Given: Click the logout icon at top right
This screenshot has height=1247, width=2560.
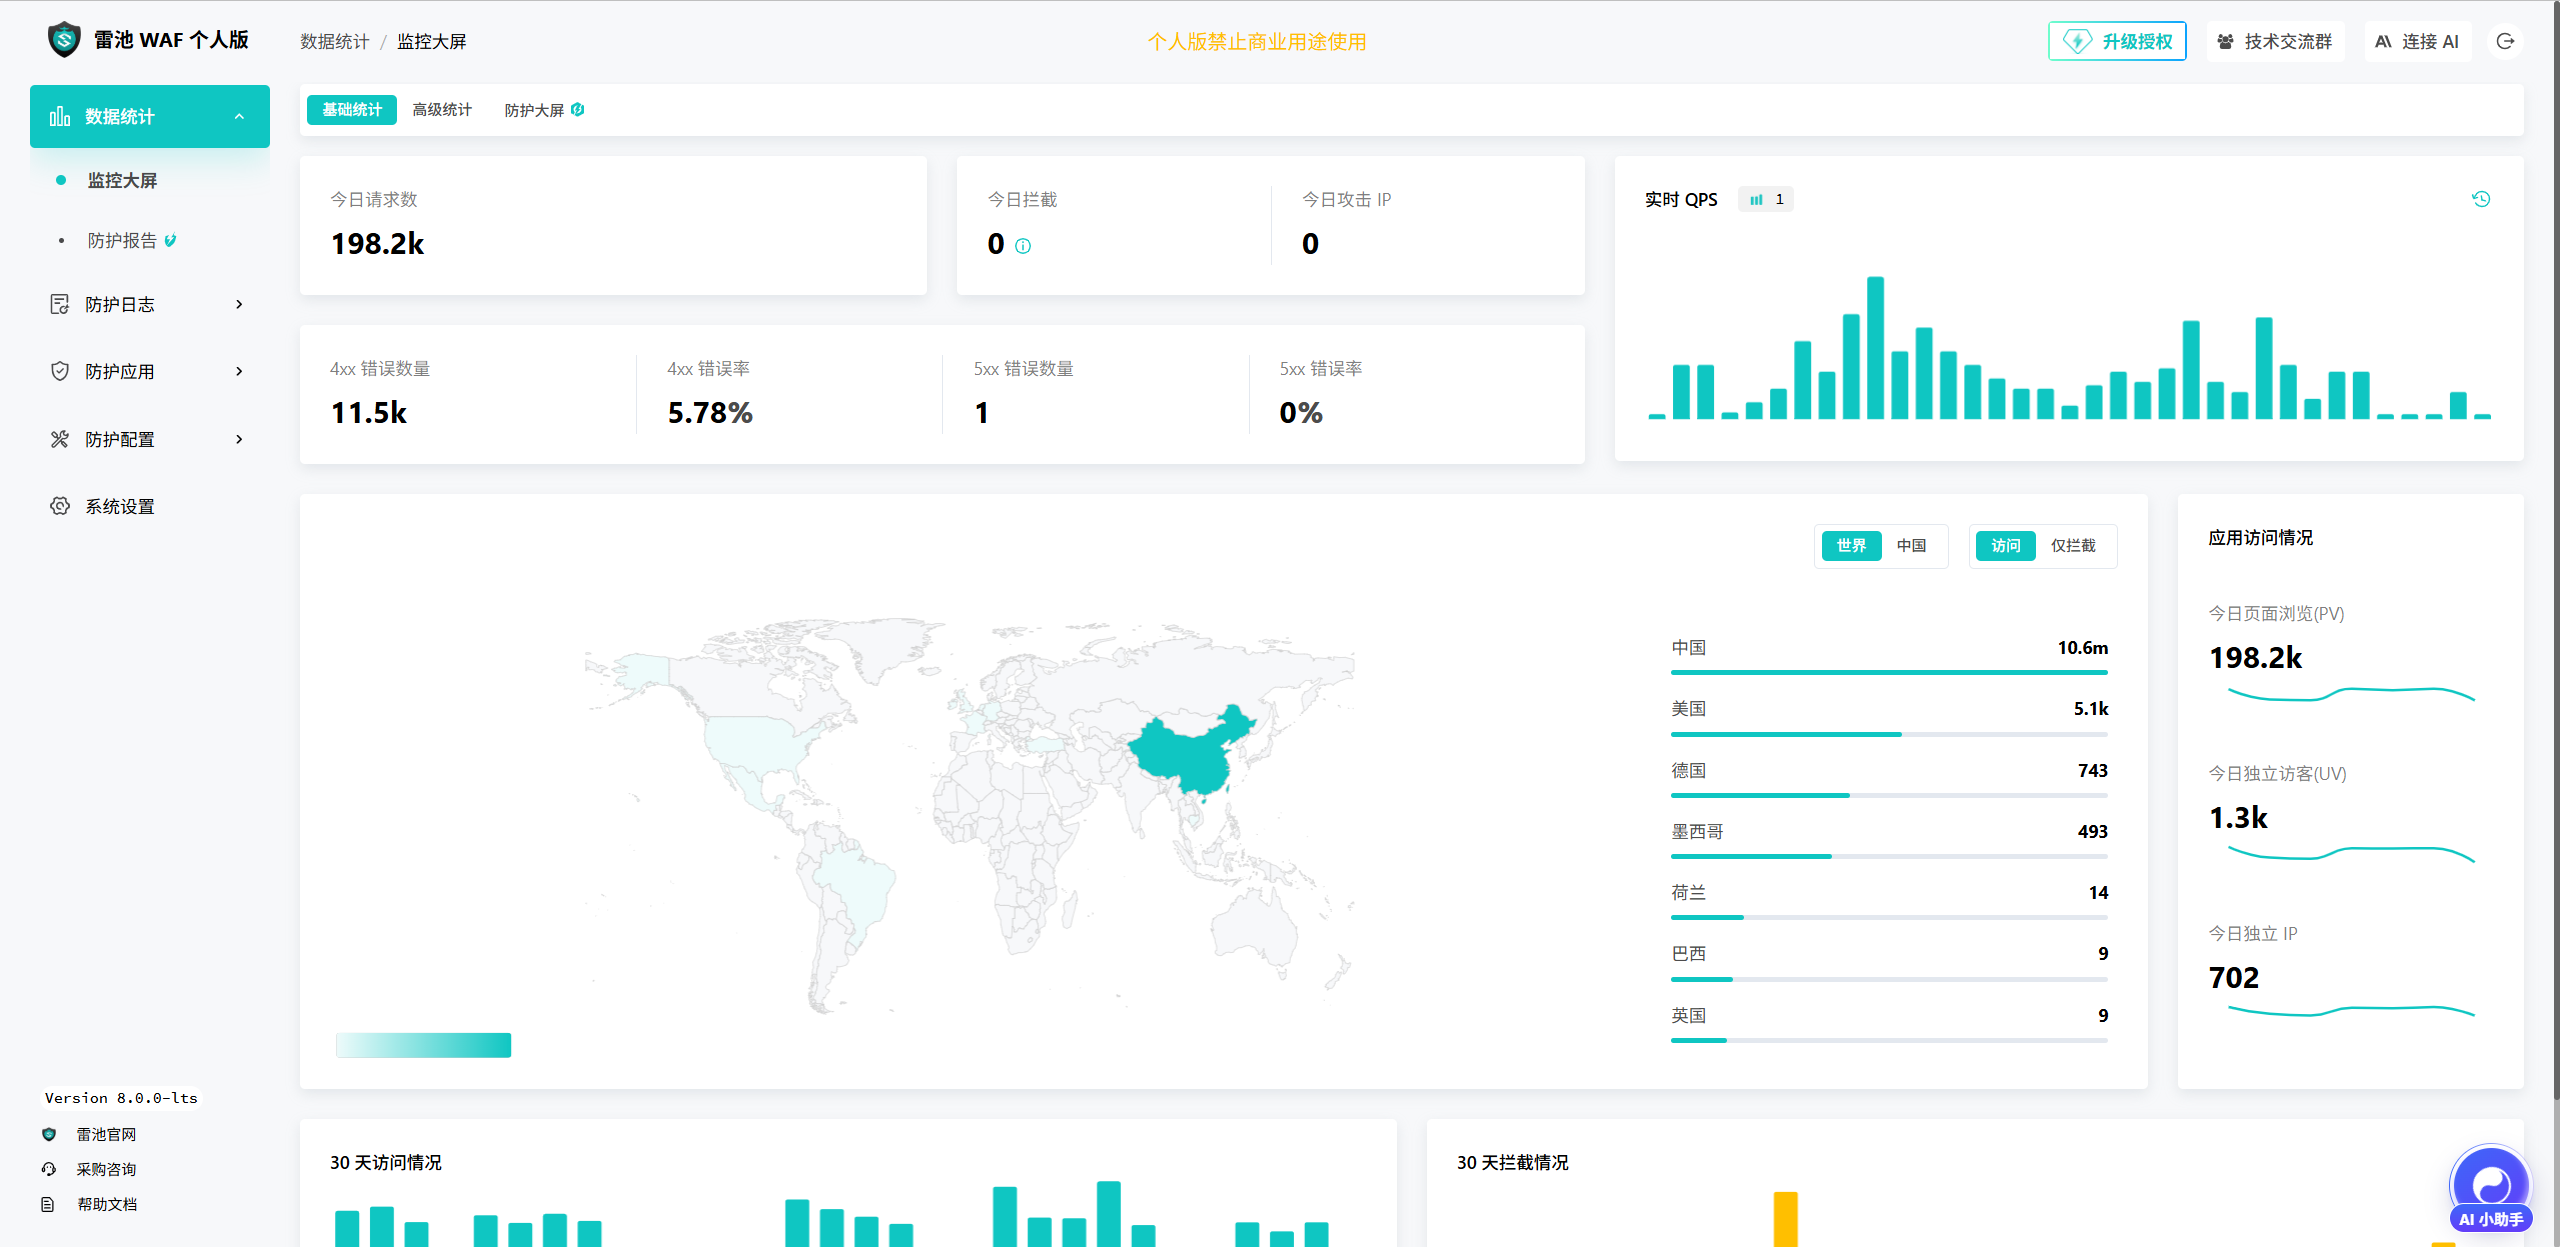Looking at the screenshot, I should coord(2505,41).
